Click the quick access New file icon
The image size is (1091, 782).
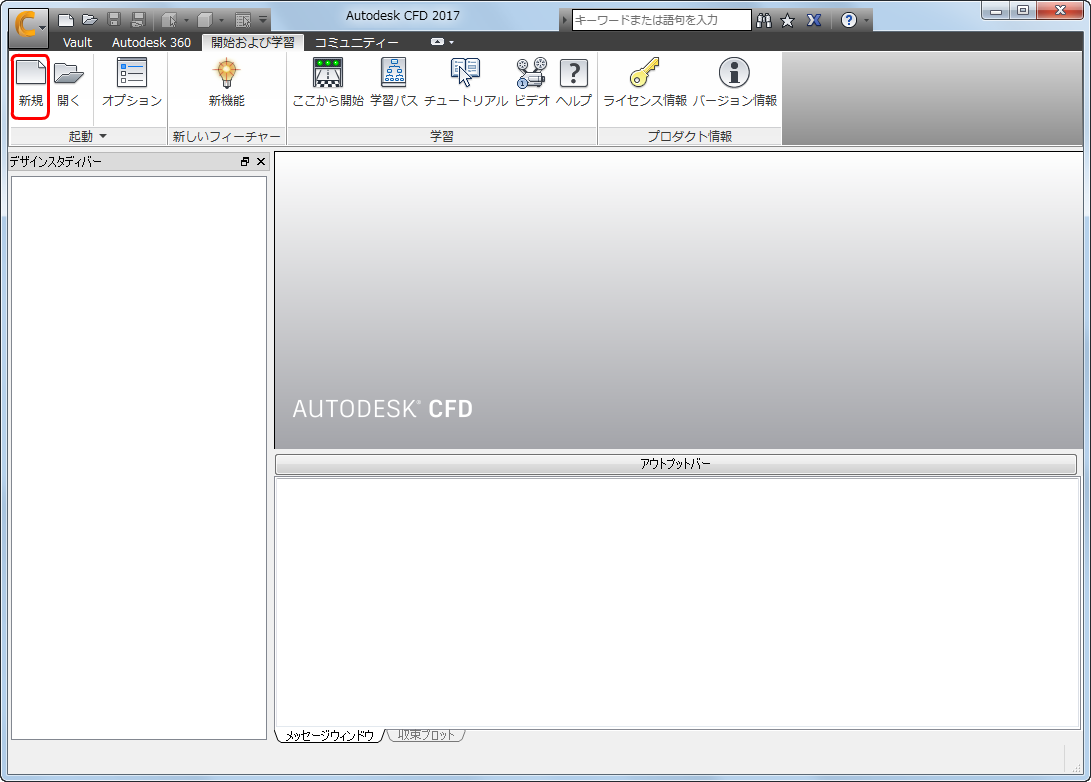65,20
